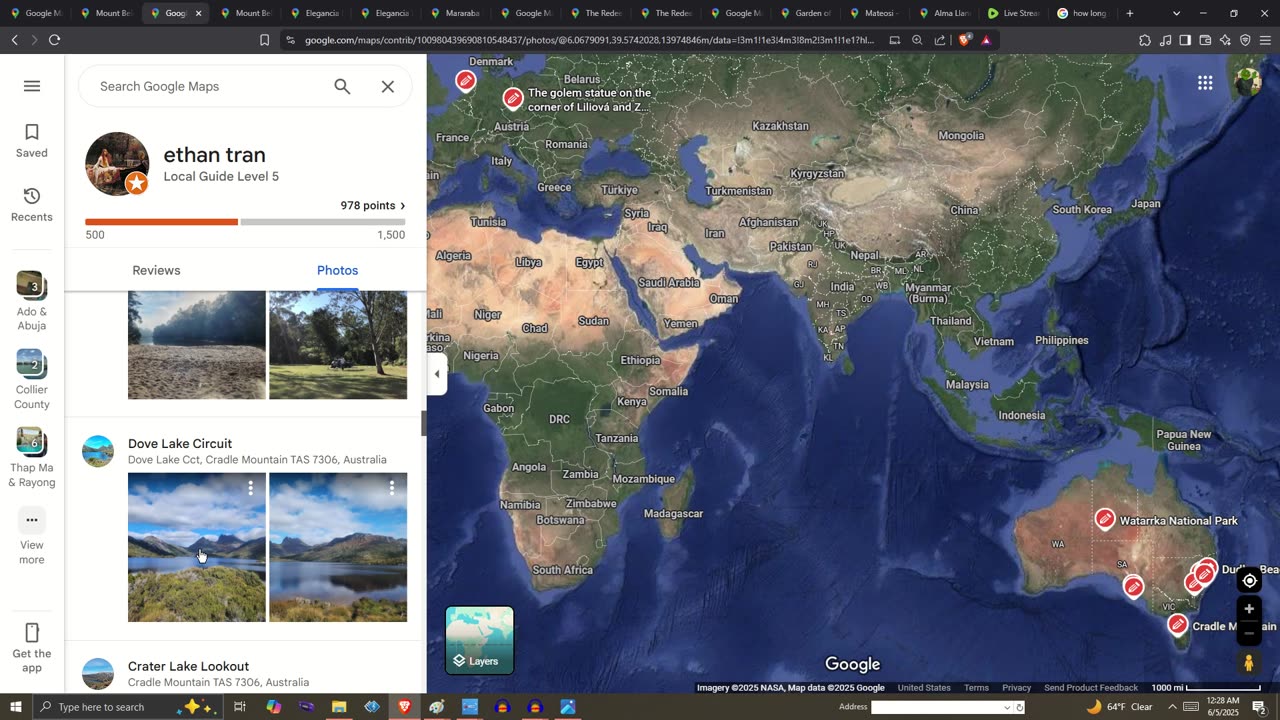This screenshot has height=720, width=1280.
Task: Open Brave Shields panel
Action: (x=964, y=40)
